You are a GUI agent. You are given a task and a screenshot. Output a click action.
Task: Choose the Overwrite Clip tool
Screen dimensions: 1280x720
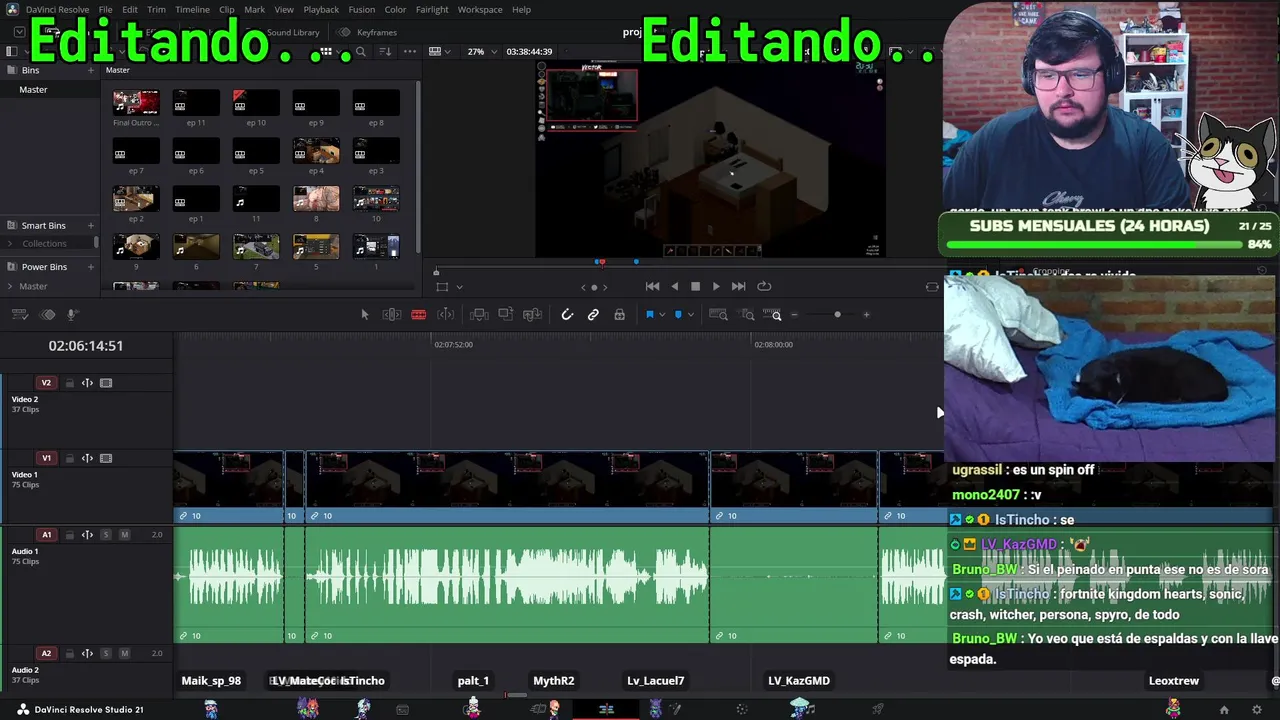pyautogui.click(x=506, y=315)
